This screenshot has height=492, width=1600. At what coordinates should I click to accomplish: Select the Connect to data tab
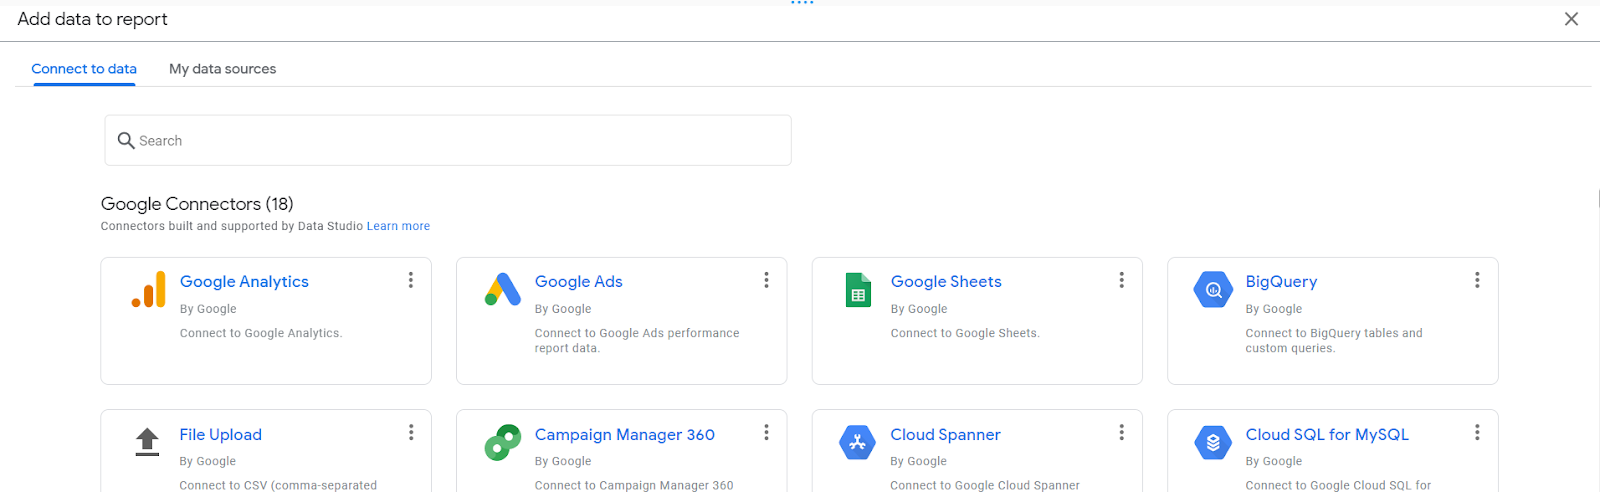click(x=84, y=69)
